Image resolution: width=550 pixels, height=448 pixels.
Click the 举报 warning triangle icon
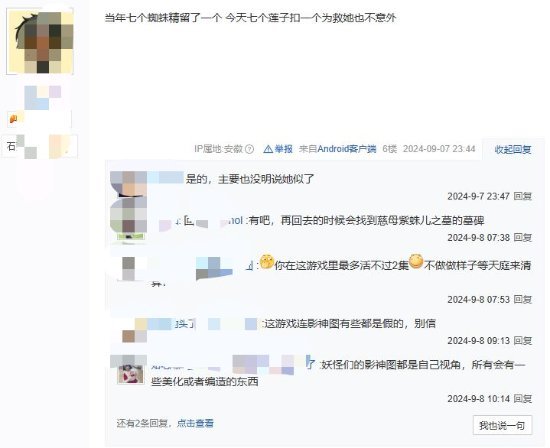(268, 149)
